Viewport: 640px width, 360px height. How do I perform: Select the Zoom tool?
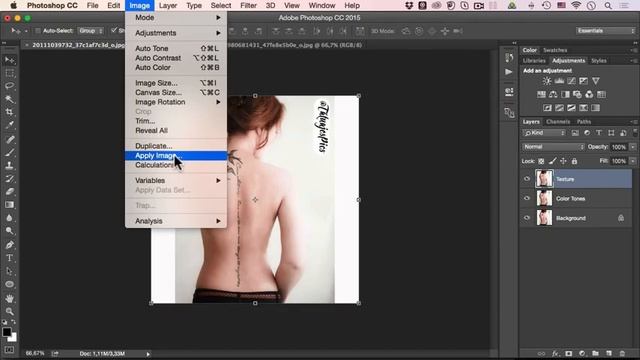pos(10,312)
